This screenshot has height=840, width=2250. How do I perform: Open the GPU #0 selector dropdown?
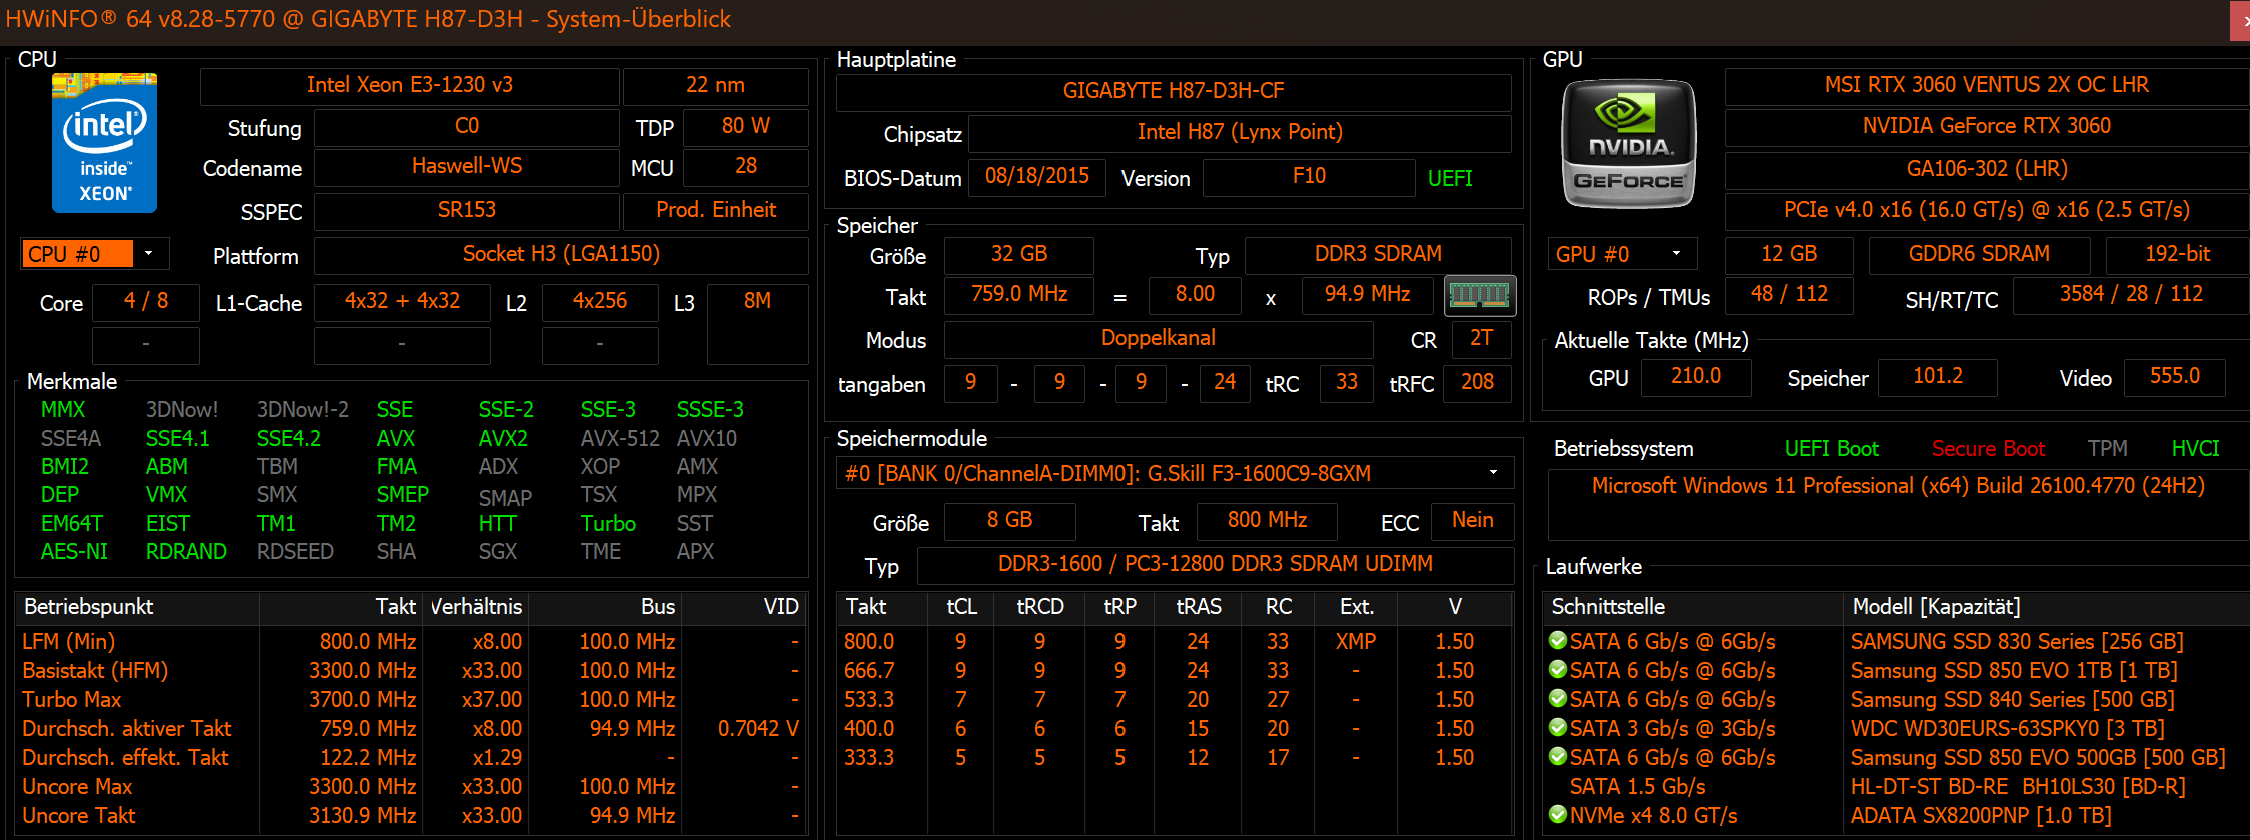1677,253
